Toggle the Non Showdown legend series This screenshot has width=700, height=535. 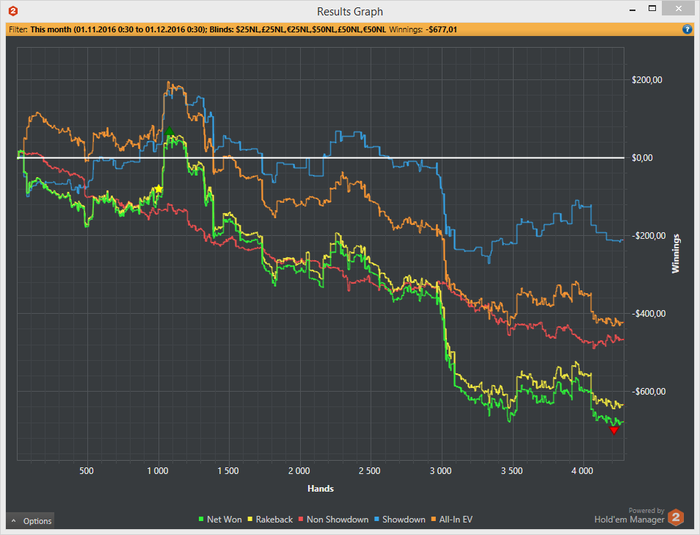(x=333, y=519)
